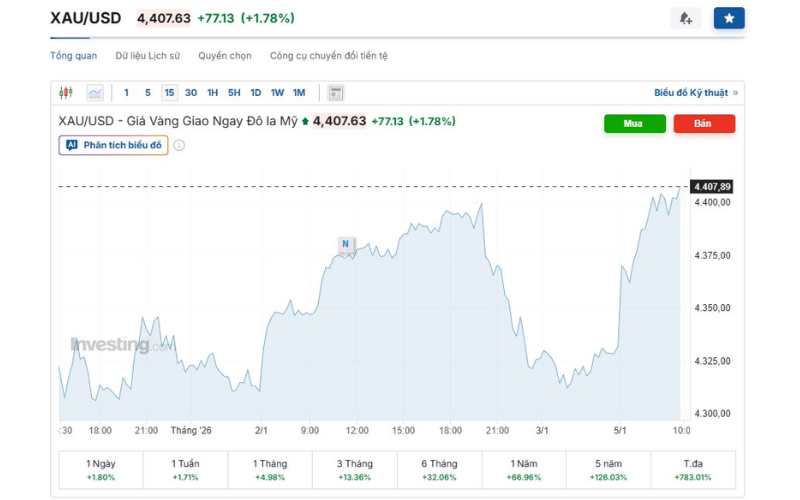Select the 1D chart interval
This screenshot has height=500, width=800.
pos(256,92)
